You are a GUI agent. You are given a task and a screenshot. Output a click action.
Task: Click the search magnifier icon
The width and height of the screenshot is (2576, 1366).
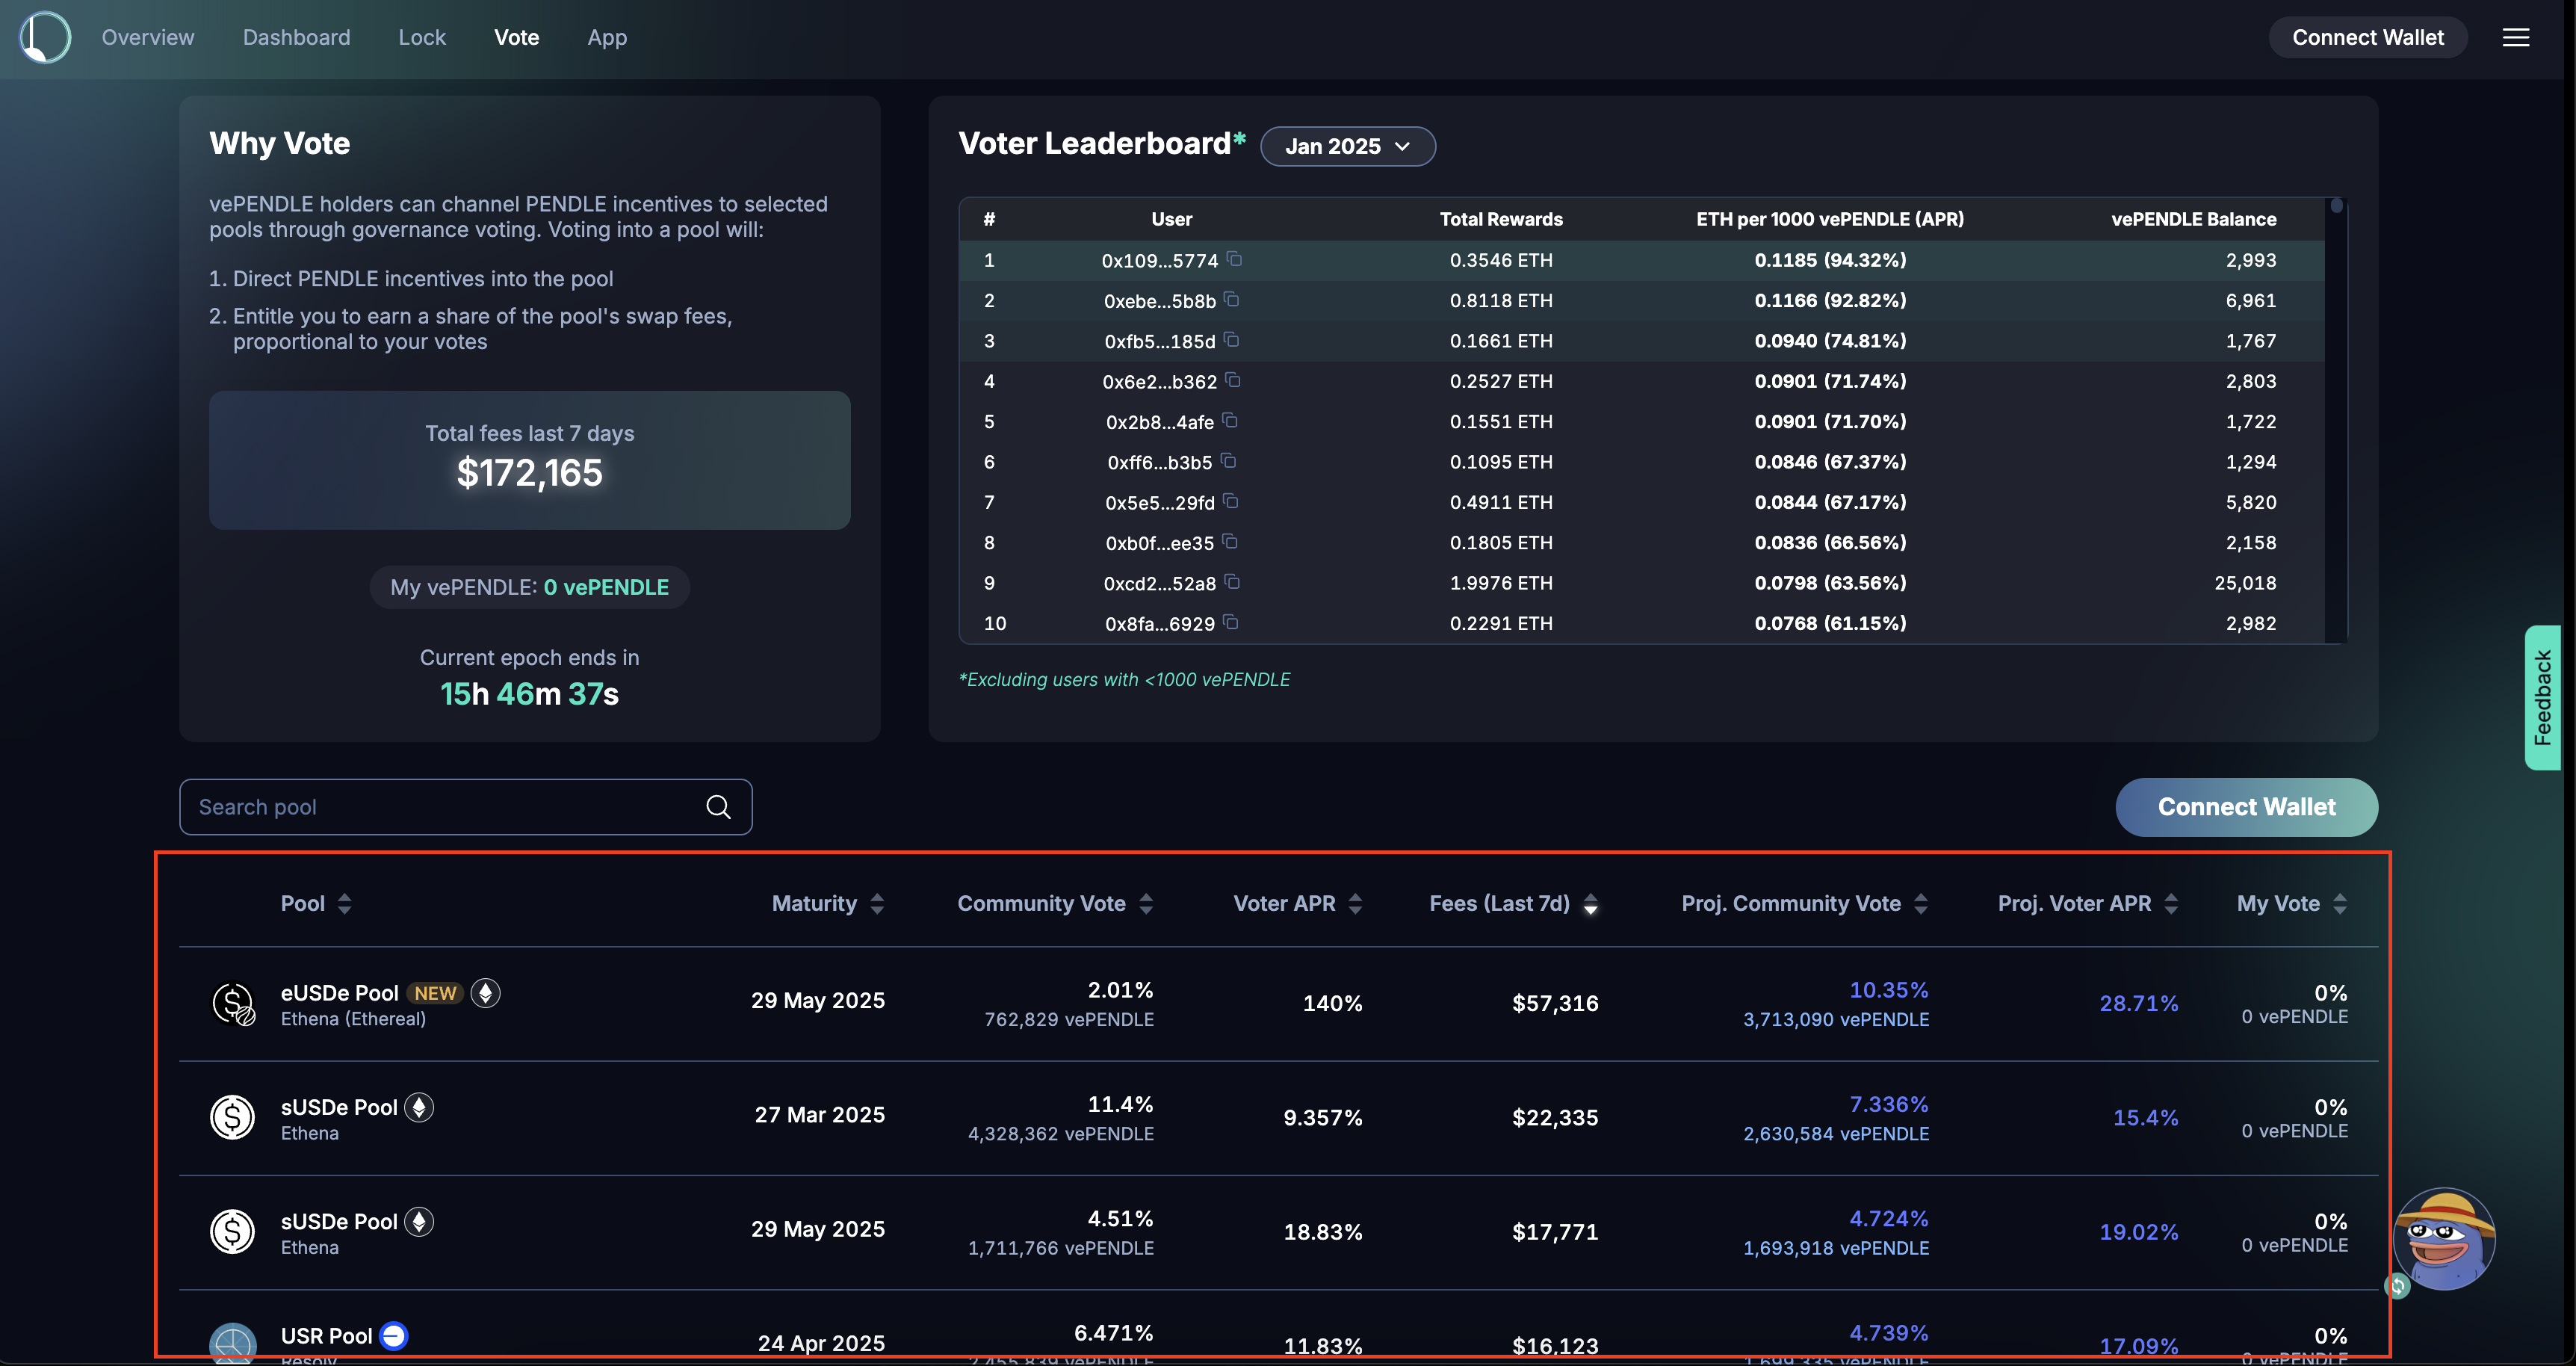(x=718, y=807)
